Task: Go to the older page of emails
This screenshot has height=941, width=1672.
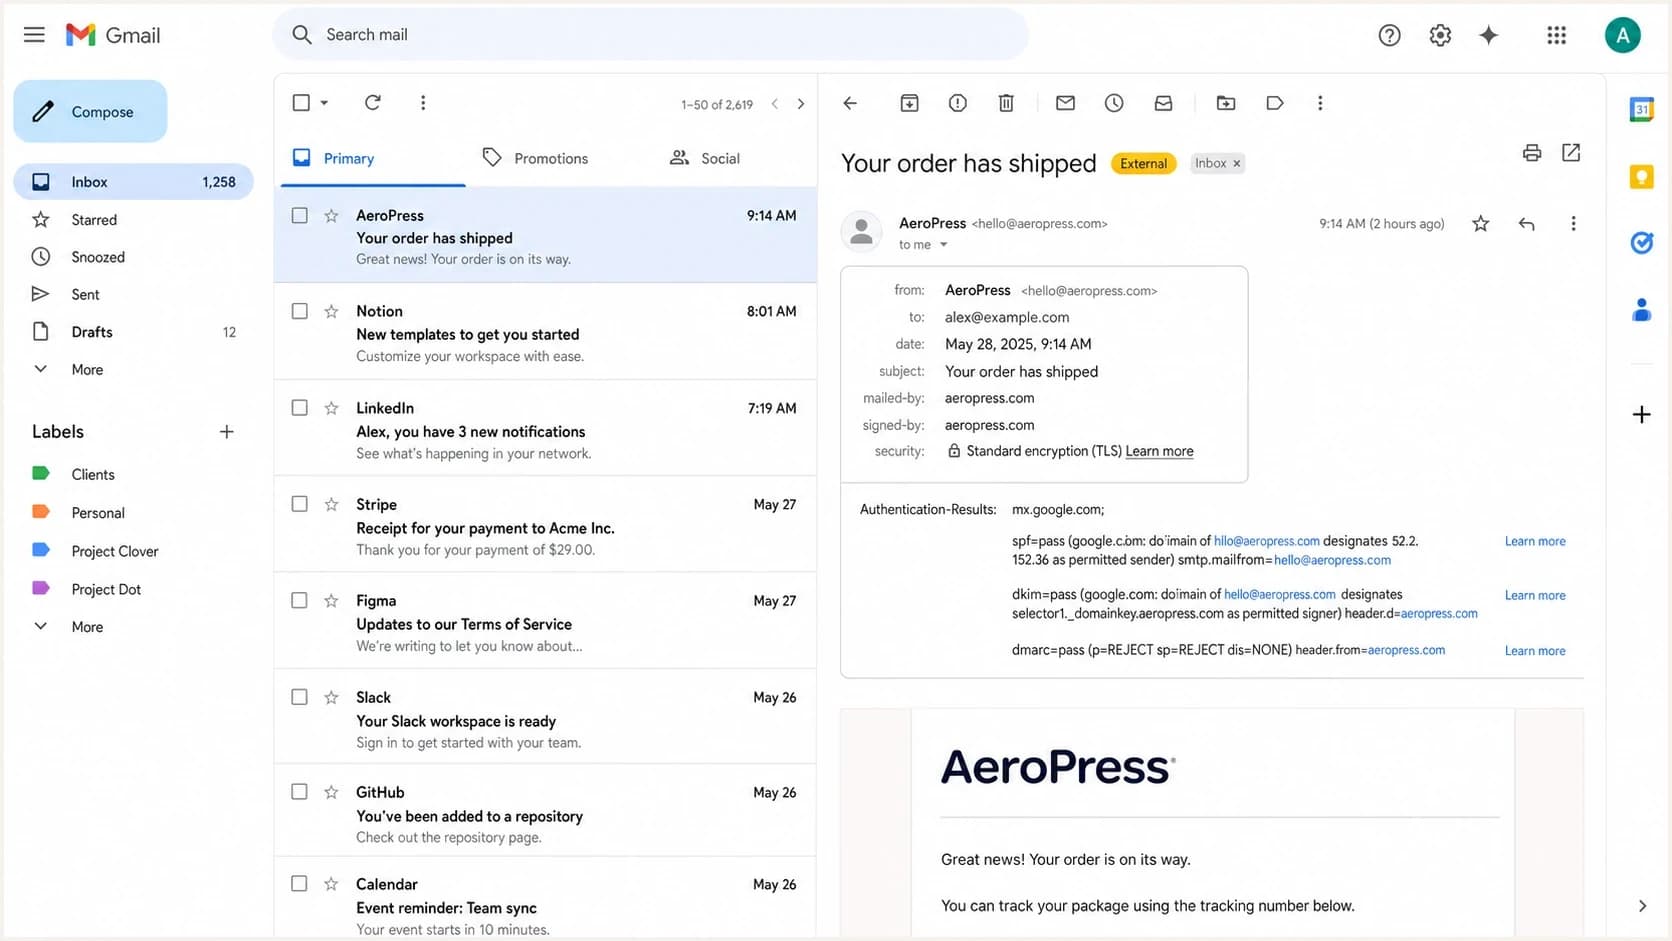Action: click(800, 104)
